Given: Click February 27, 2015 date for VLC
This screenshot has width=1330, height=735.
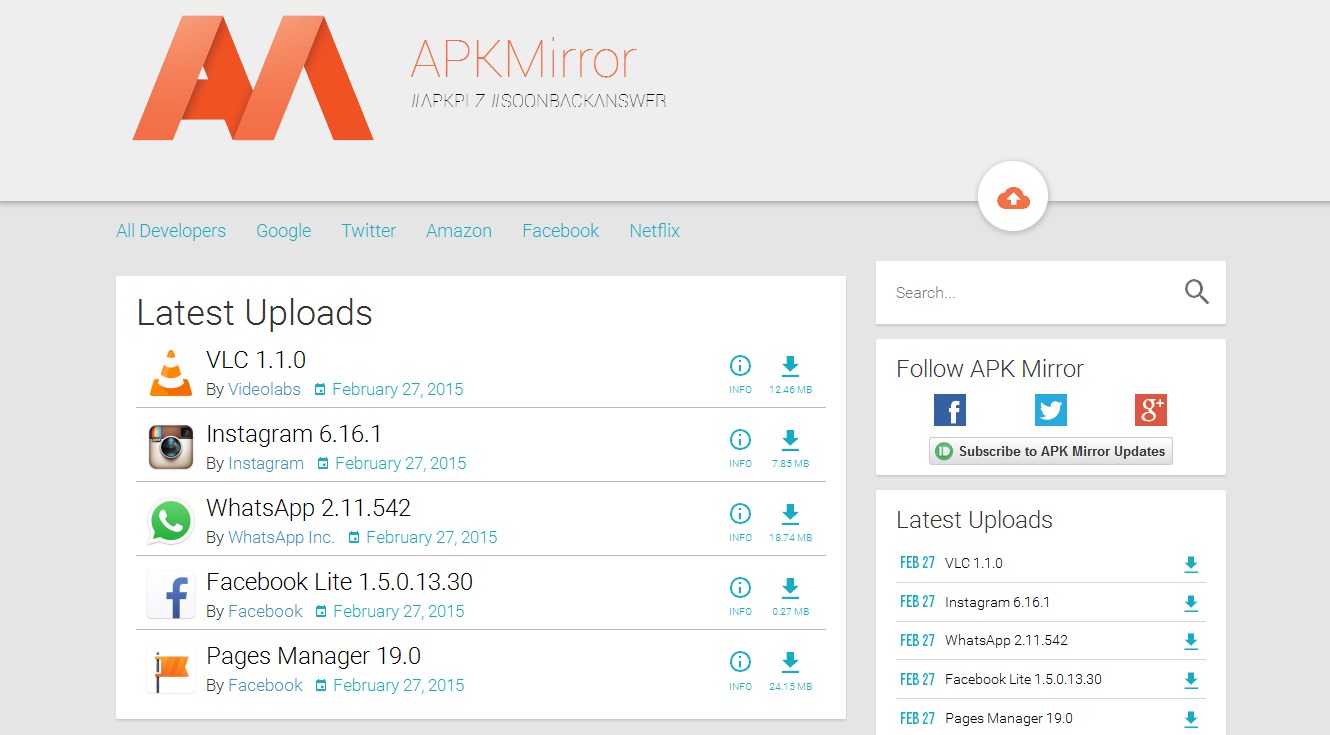Looking at the screenshot, I should pyautogui.click(x=398, y=390).
